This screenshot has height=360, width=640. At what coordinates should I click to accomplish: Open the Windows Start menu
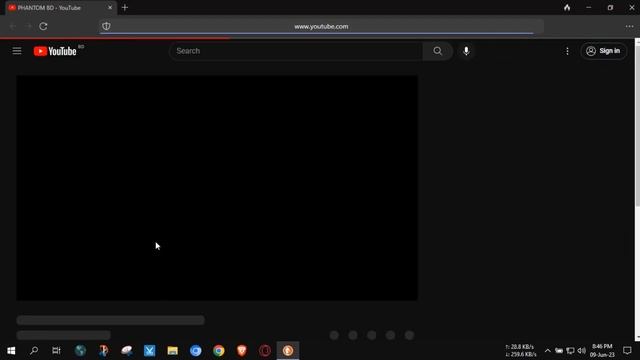(x=11, y=351)
